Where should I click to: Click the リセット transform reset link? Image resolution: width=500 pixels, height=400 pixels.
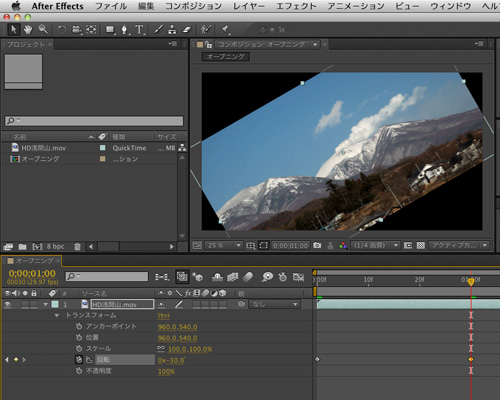coord(163,316)
